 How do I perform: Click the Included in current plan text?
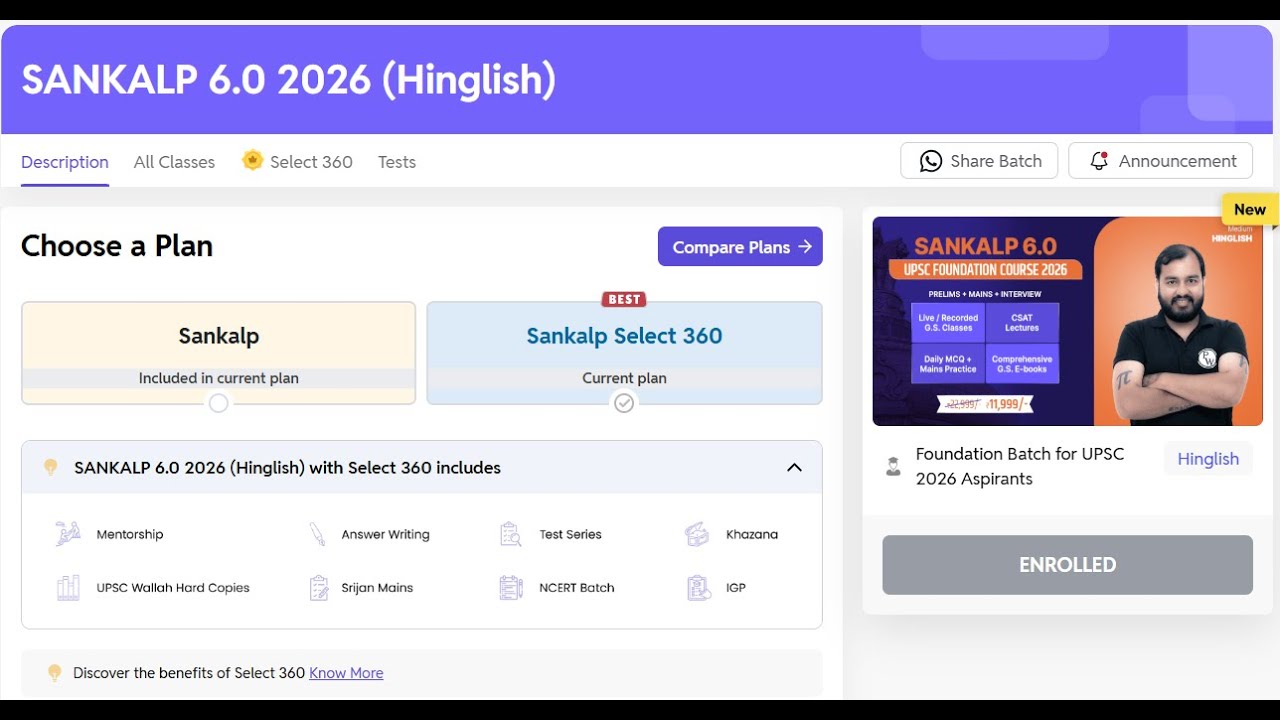[219, 378]
